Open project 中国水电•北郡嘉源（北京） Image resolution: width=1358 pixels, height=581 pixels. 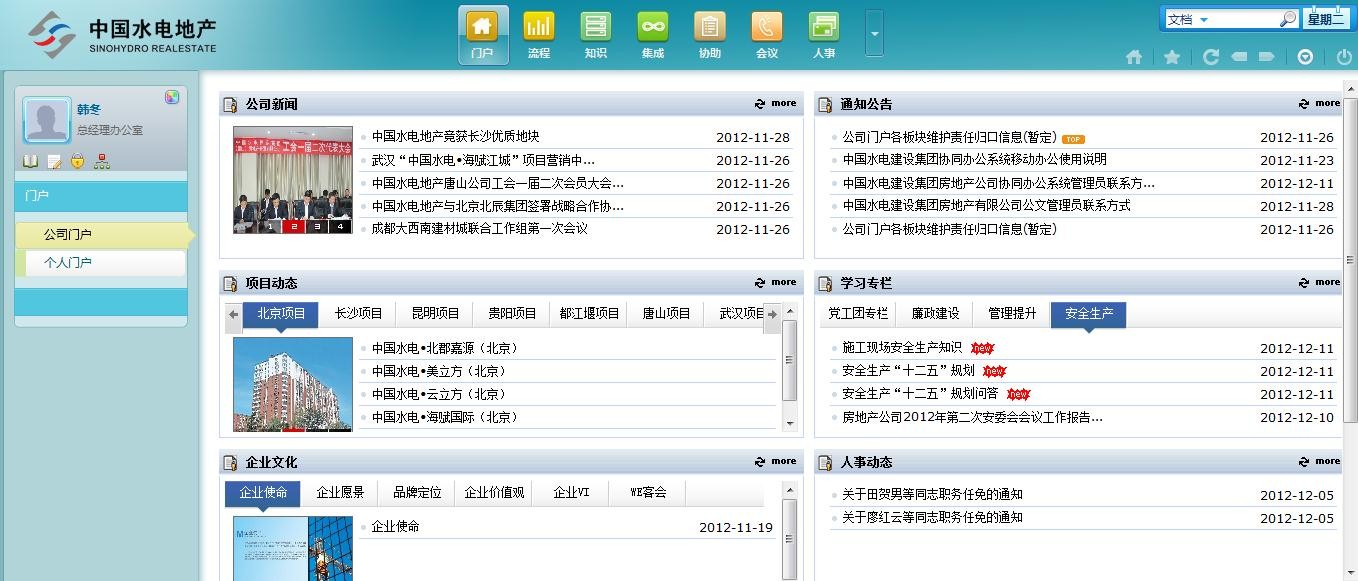(x=445, y=349)
